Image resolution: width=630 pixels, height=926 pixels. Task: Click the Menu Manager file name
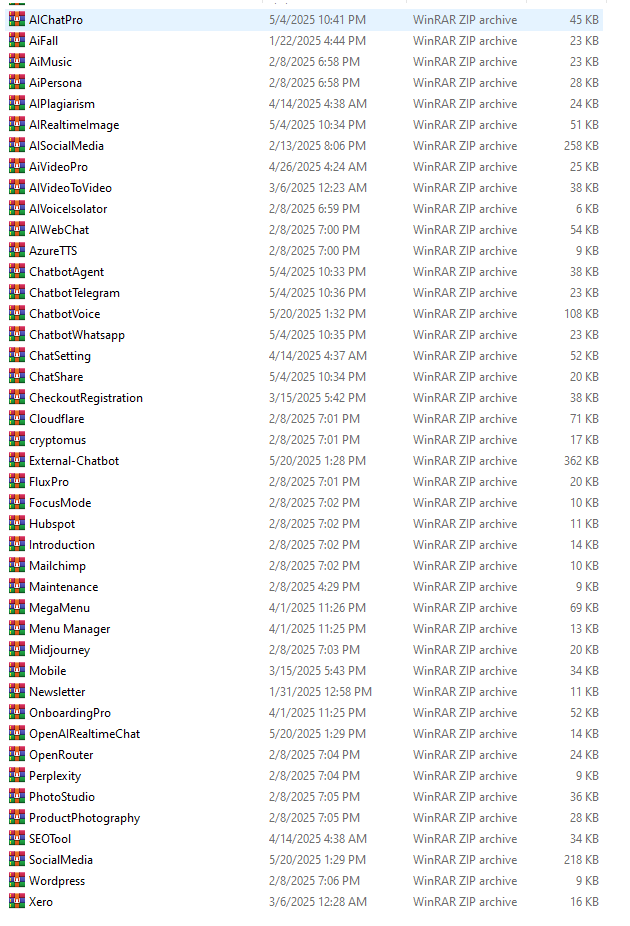click(x=70, y=629)
